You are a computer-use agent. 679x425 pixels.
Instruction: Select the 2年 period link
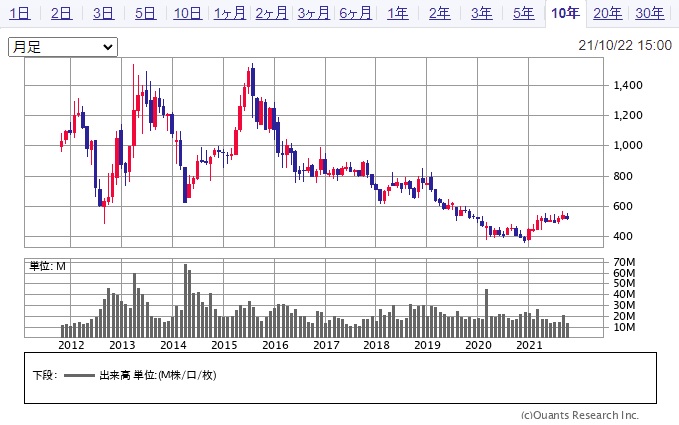click(440, 13)
